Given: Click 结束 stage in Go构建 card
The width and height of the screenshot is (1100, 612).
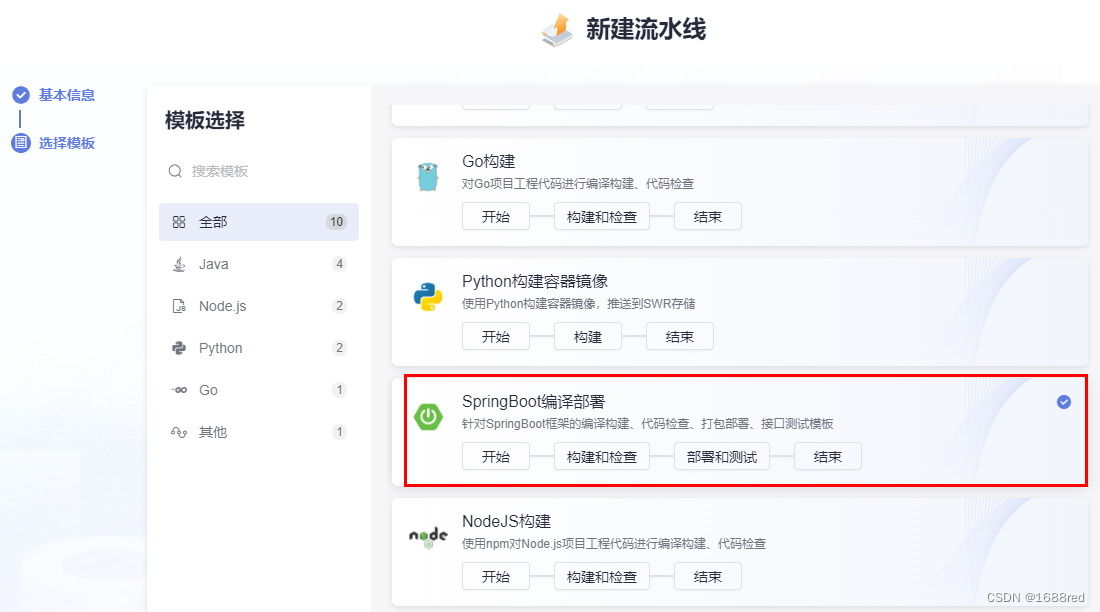Looking at the screenshot, I should point(708,217).
